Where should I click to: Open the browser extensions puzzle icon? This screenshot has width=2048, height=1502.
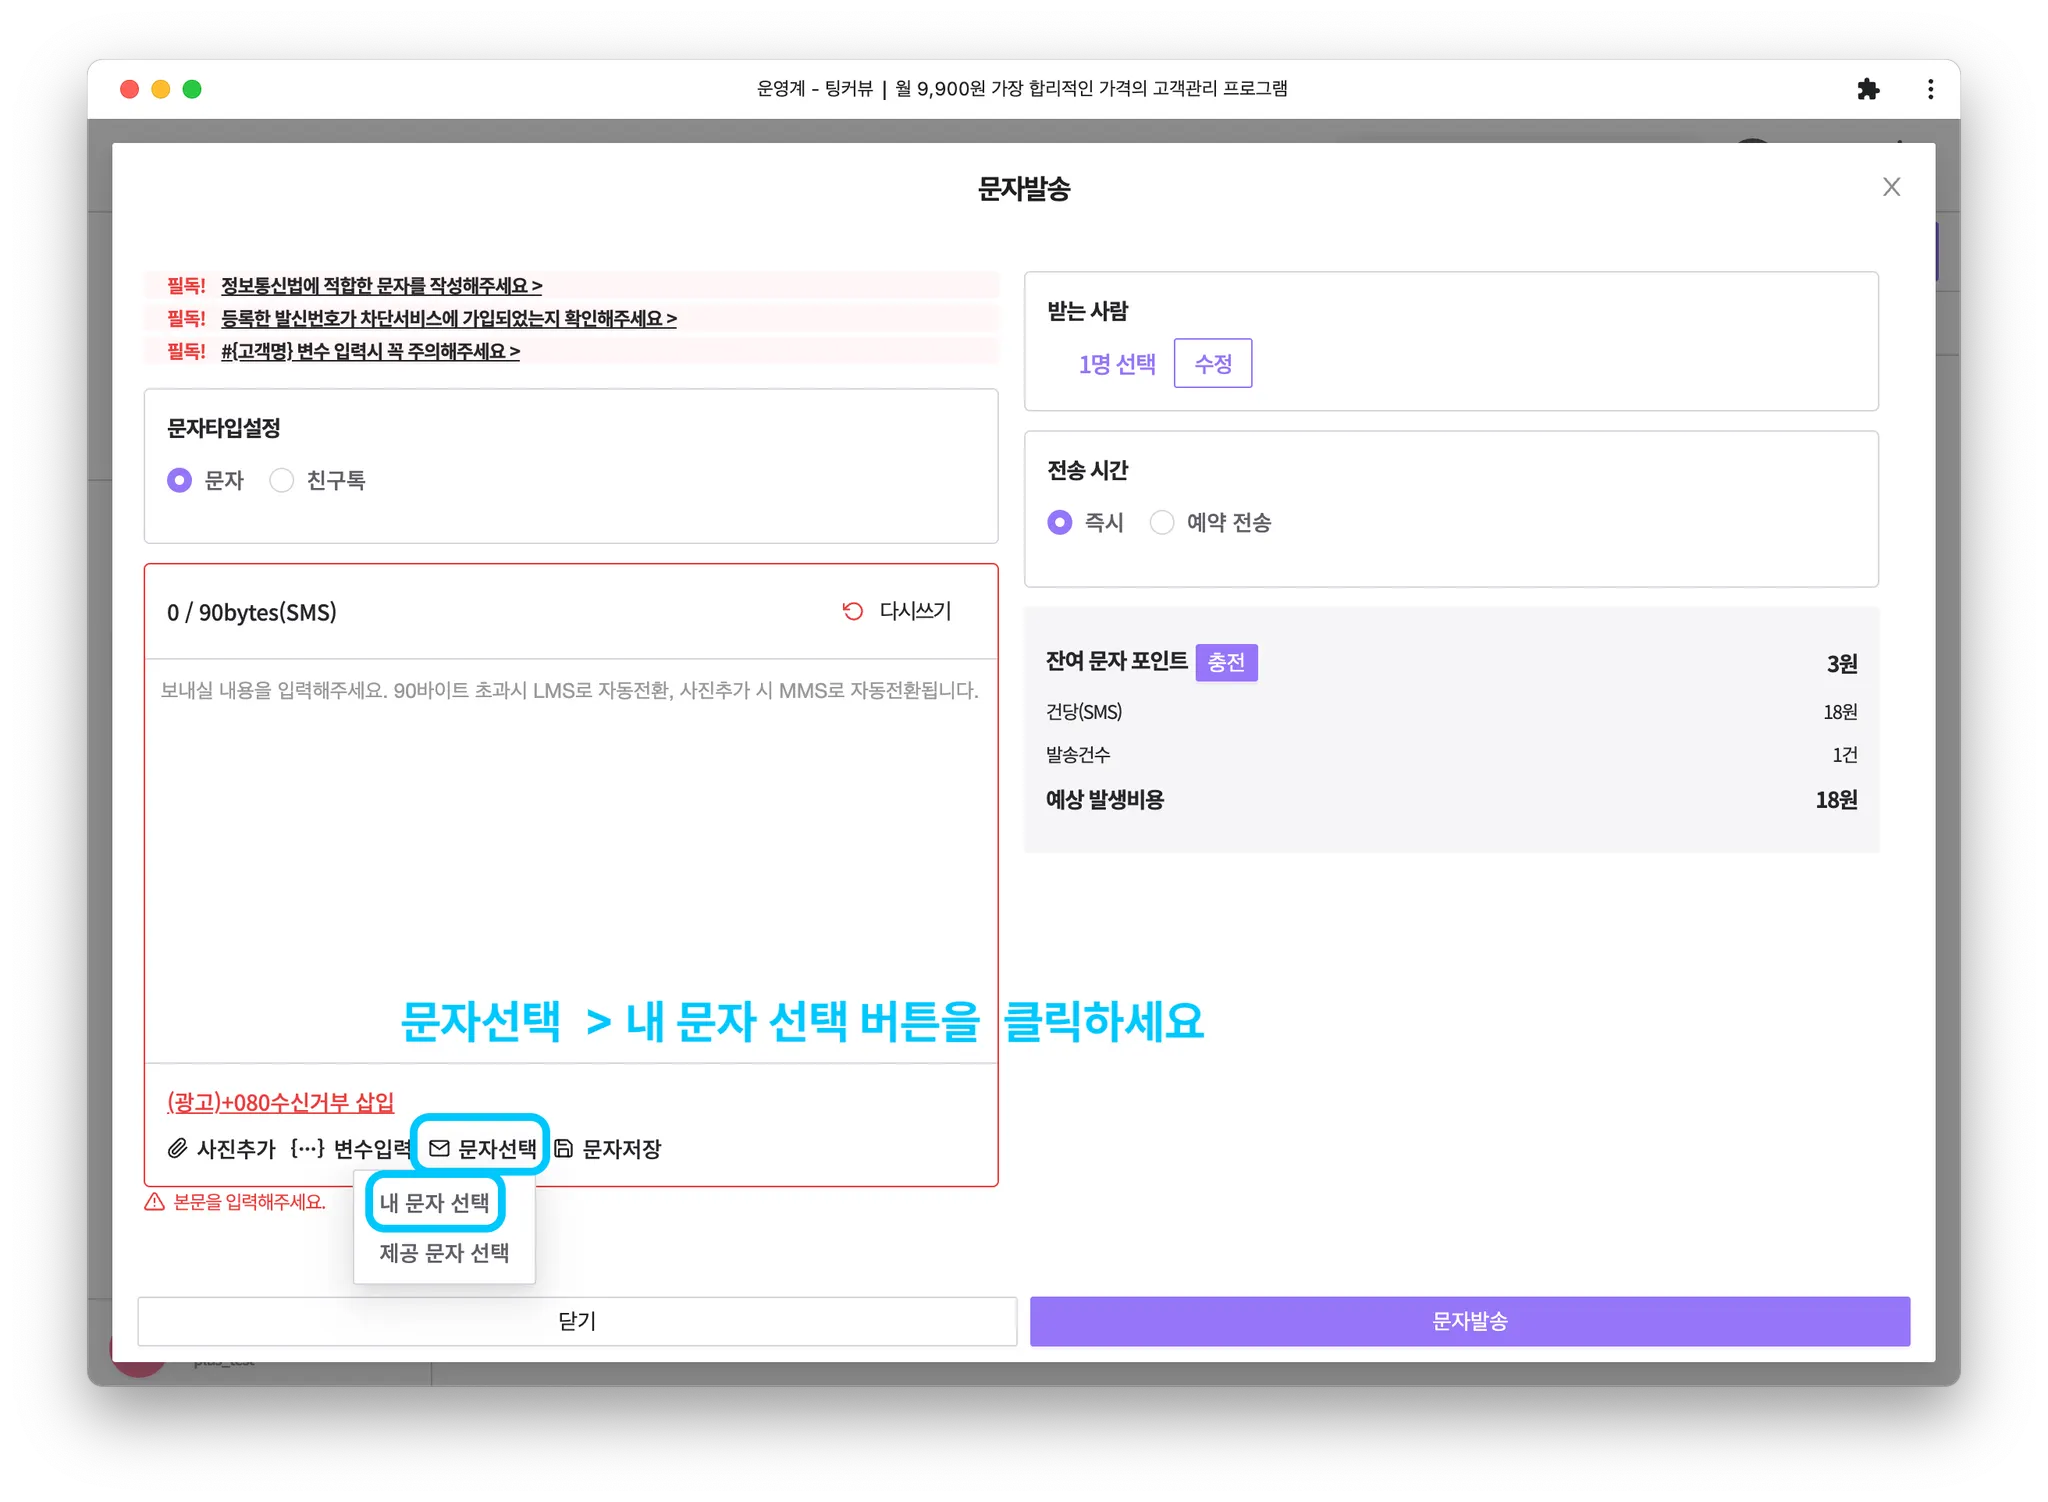click(x=1867, y=89)
